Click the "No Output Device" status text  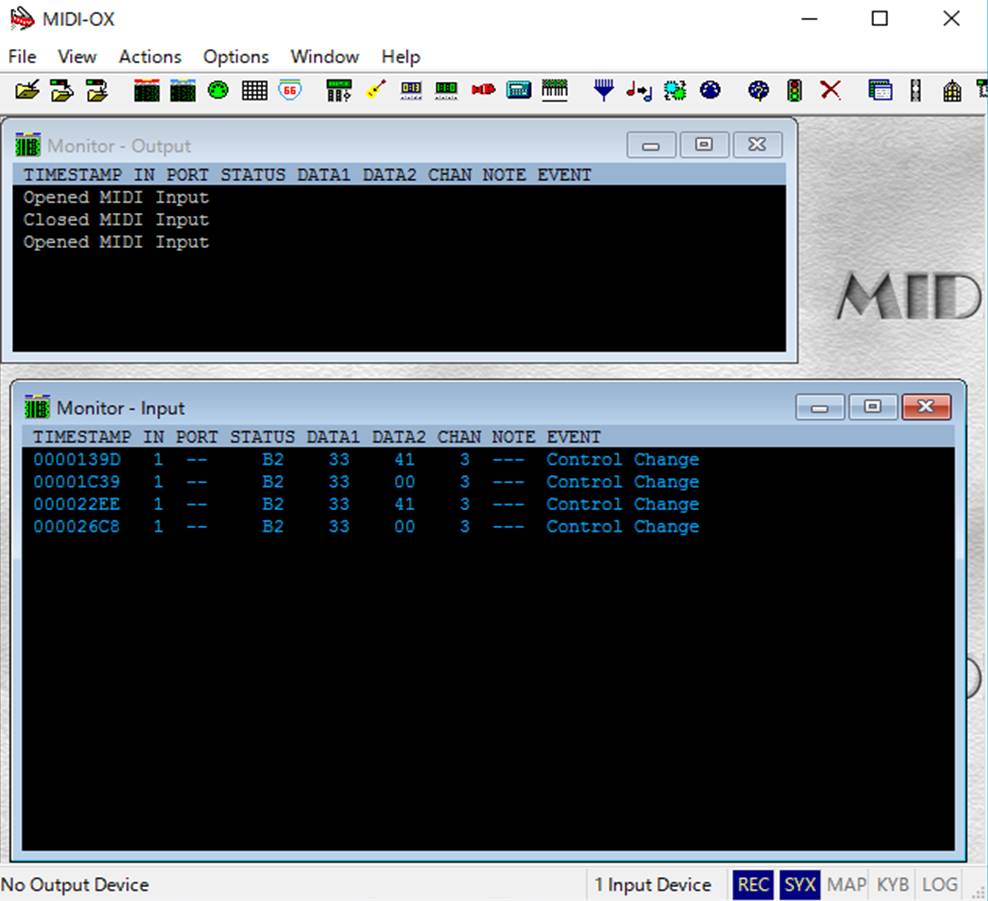click(x=75, y=885)
